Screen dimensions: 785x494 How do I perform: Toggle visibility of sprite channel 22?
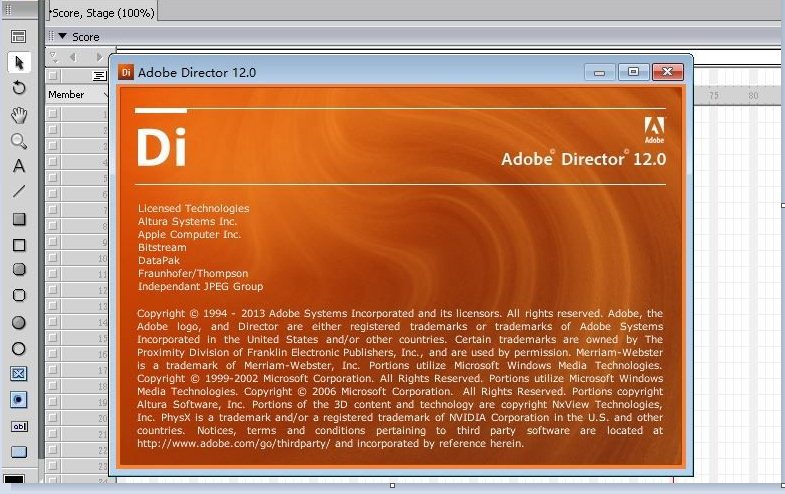(x=53, y=450)
